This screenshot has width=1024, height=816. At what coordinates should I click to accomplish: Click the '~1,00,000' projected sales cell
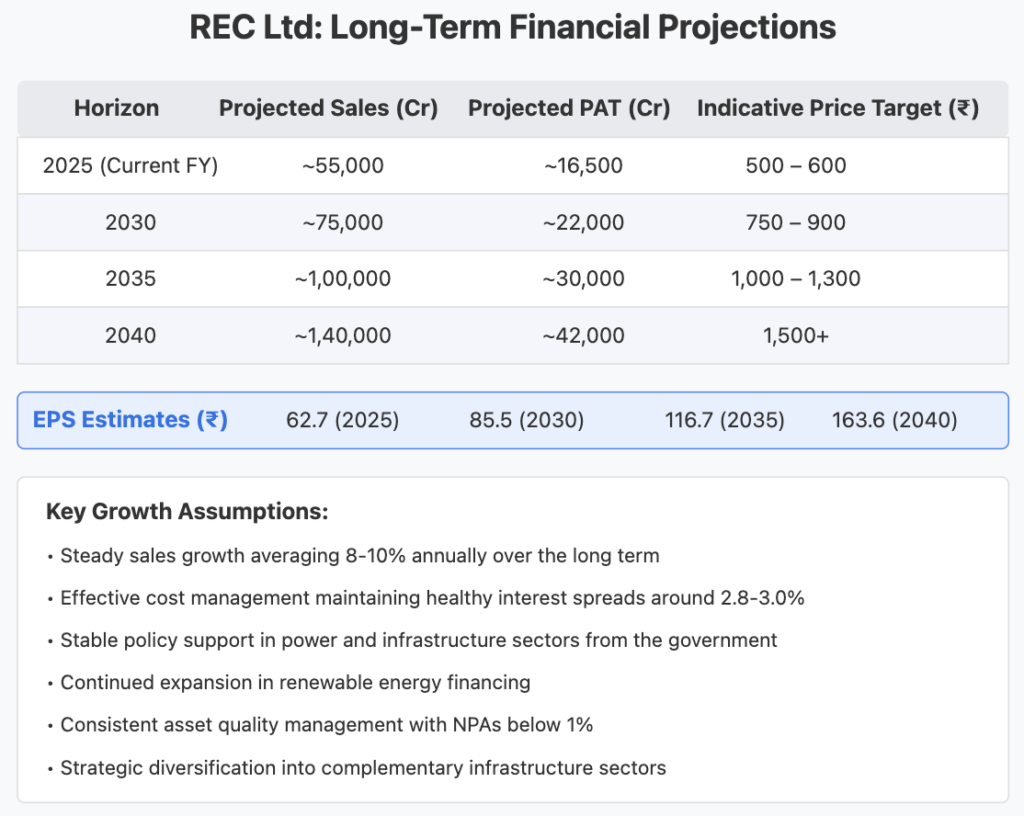(x=343, y=279)
